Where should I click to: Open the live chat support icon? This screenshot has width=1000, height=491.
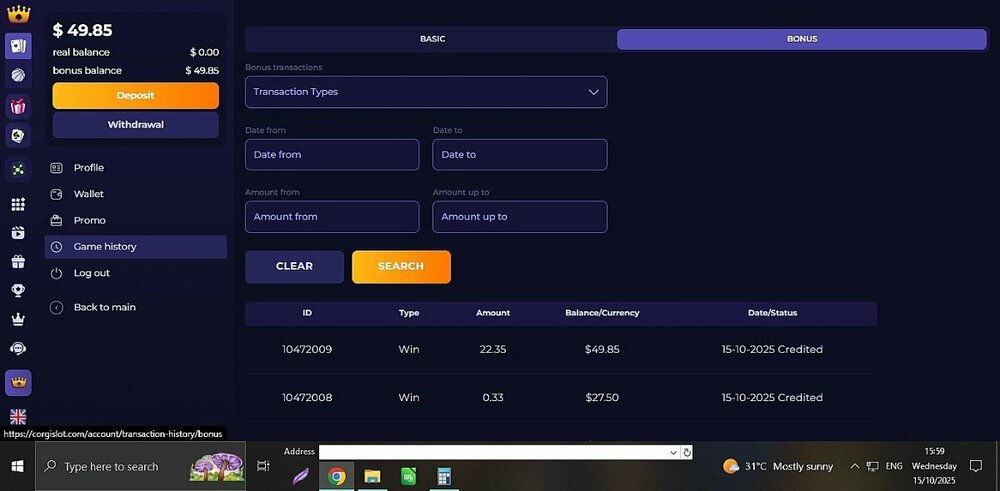pos(18,349)
